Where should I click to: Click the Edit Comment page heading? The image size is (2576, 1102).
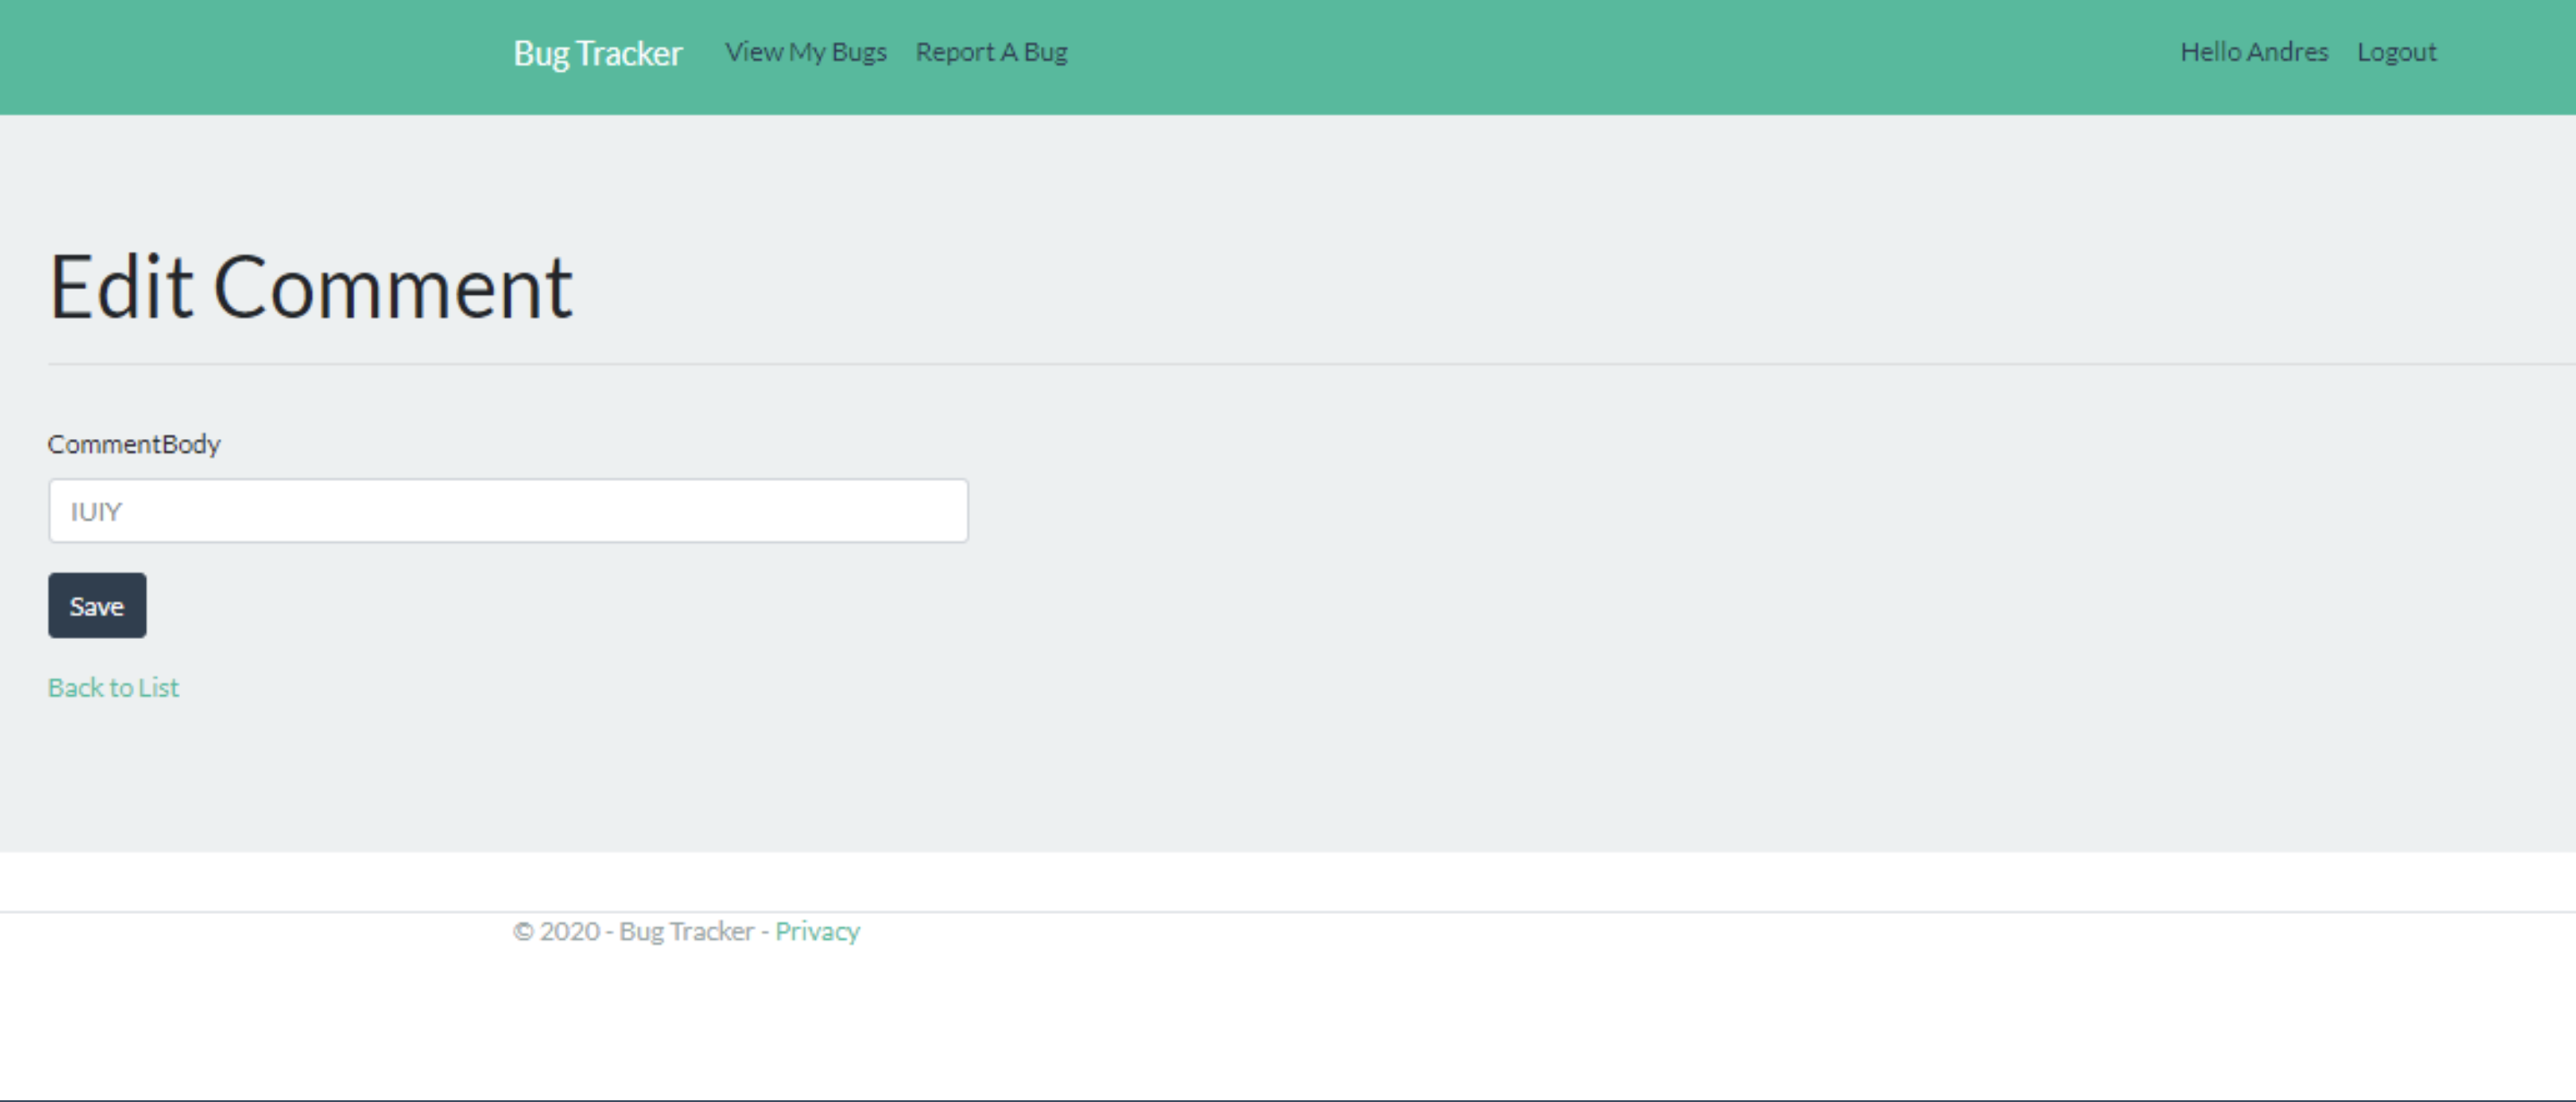coord(310,288)
